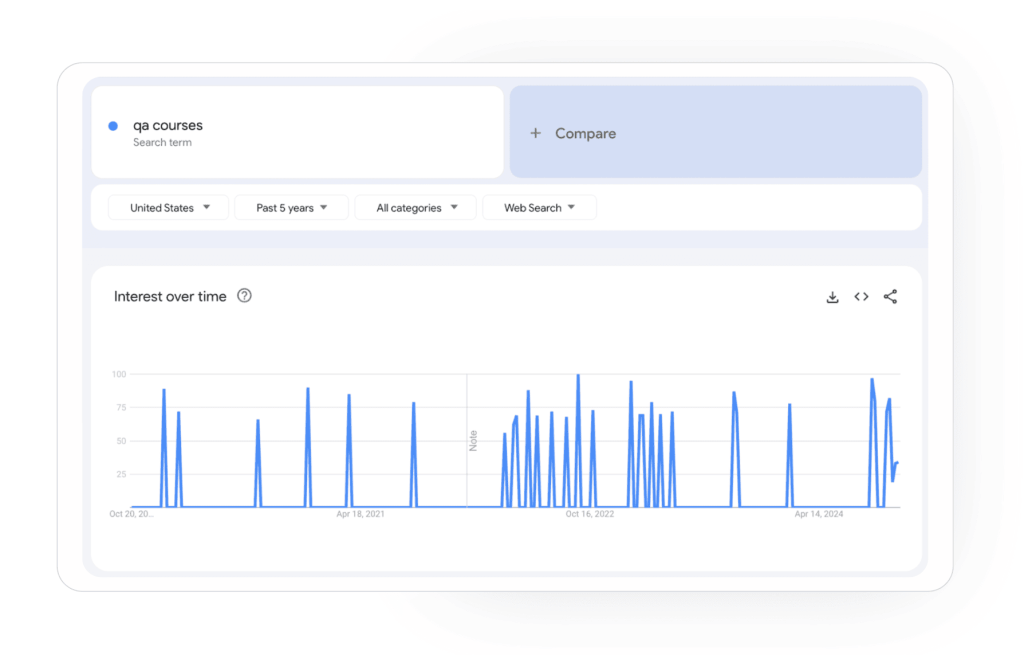Click the Oct 16, 2022 axis label
The image size is (1024, 655).
[x=589, y=514]
